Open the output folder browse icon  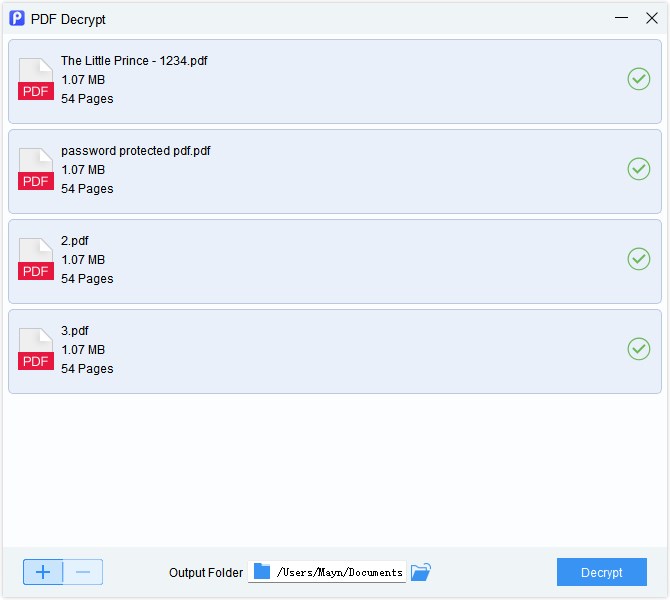pos(421,572)
